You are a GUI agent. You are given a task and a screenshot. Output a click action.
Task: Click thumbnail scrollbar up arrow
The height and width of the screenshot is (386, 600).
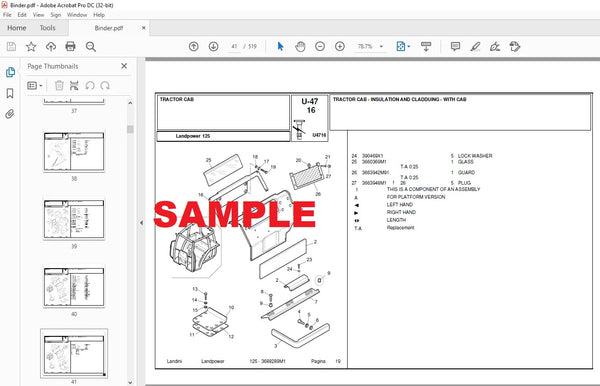pyautogui.click(x=130, y=103)
